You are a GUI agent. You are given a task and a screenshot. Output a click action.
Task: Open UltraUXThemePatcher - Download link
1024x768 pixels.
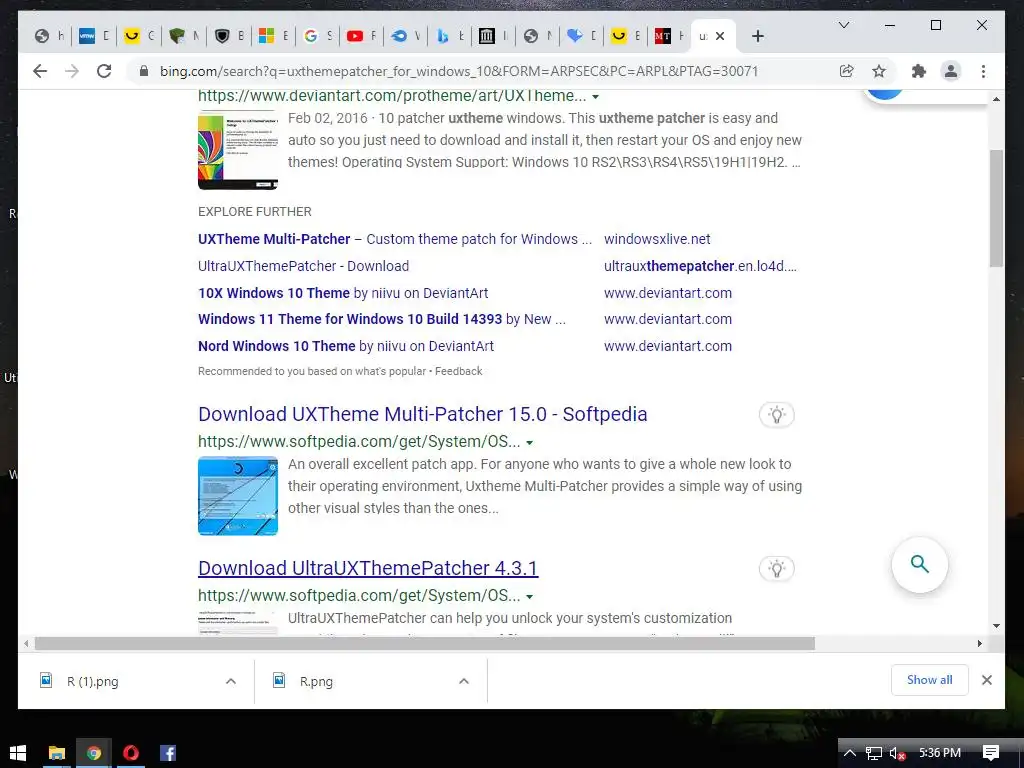pos(304,266)
